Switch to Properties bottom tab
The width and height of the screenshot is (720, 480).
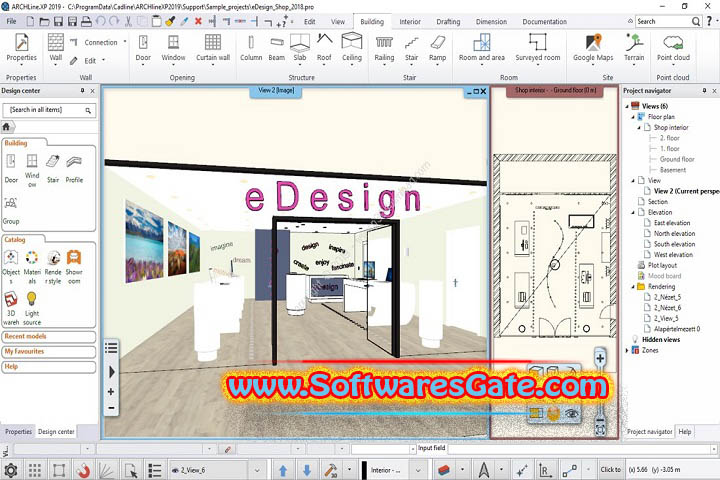(x=18, y=432)
